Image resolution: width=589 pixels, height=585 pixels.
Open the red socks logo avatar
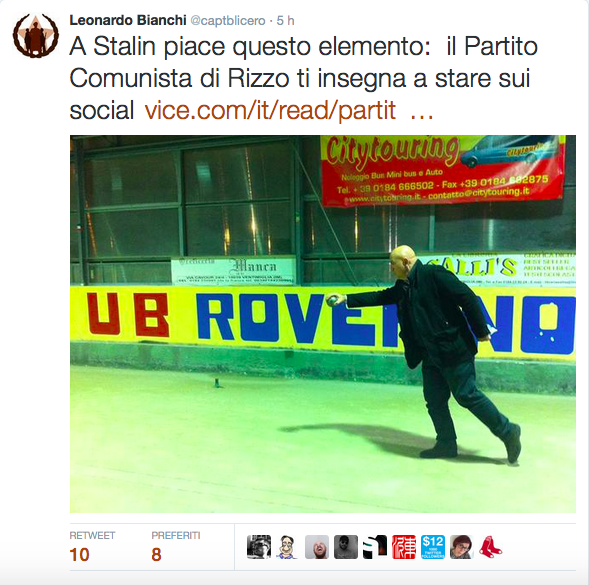click(491, 547)
